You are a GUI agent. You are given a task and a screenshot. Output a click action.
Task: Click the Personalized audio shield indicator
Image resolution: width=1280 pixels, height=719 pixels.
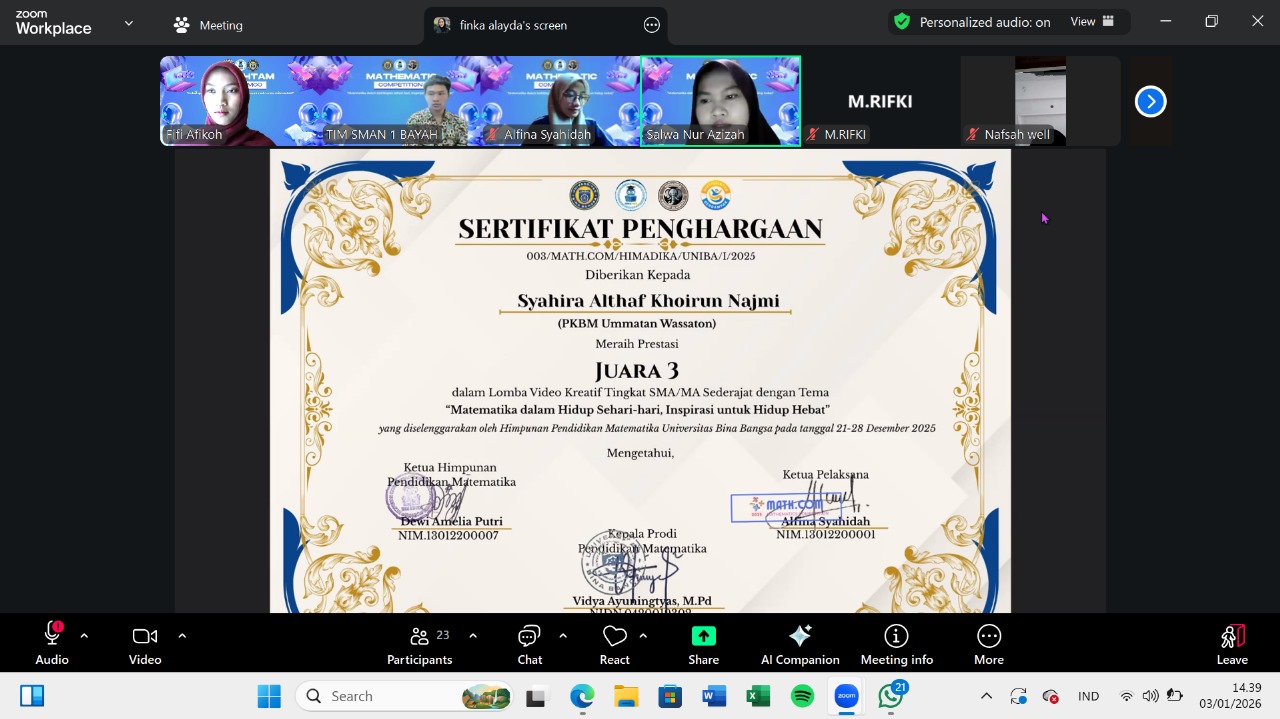point(902,22)
